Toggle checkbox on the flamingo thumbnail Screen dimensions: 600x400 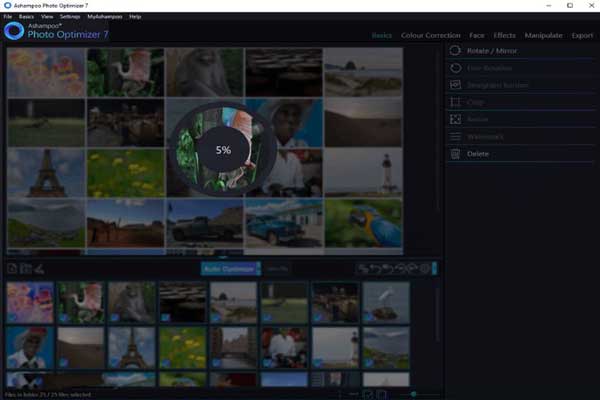tap(63, 317)
